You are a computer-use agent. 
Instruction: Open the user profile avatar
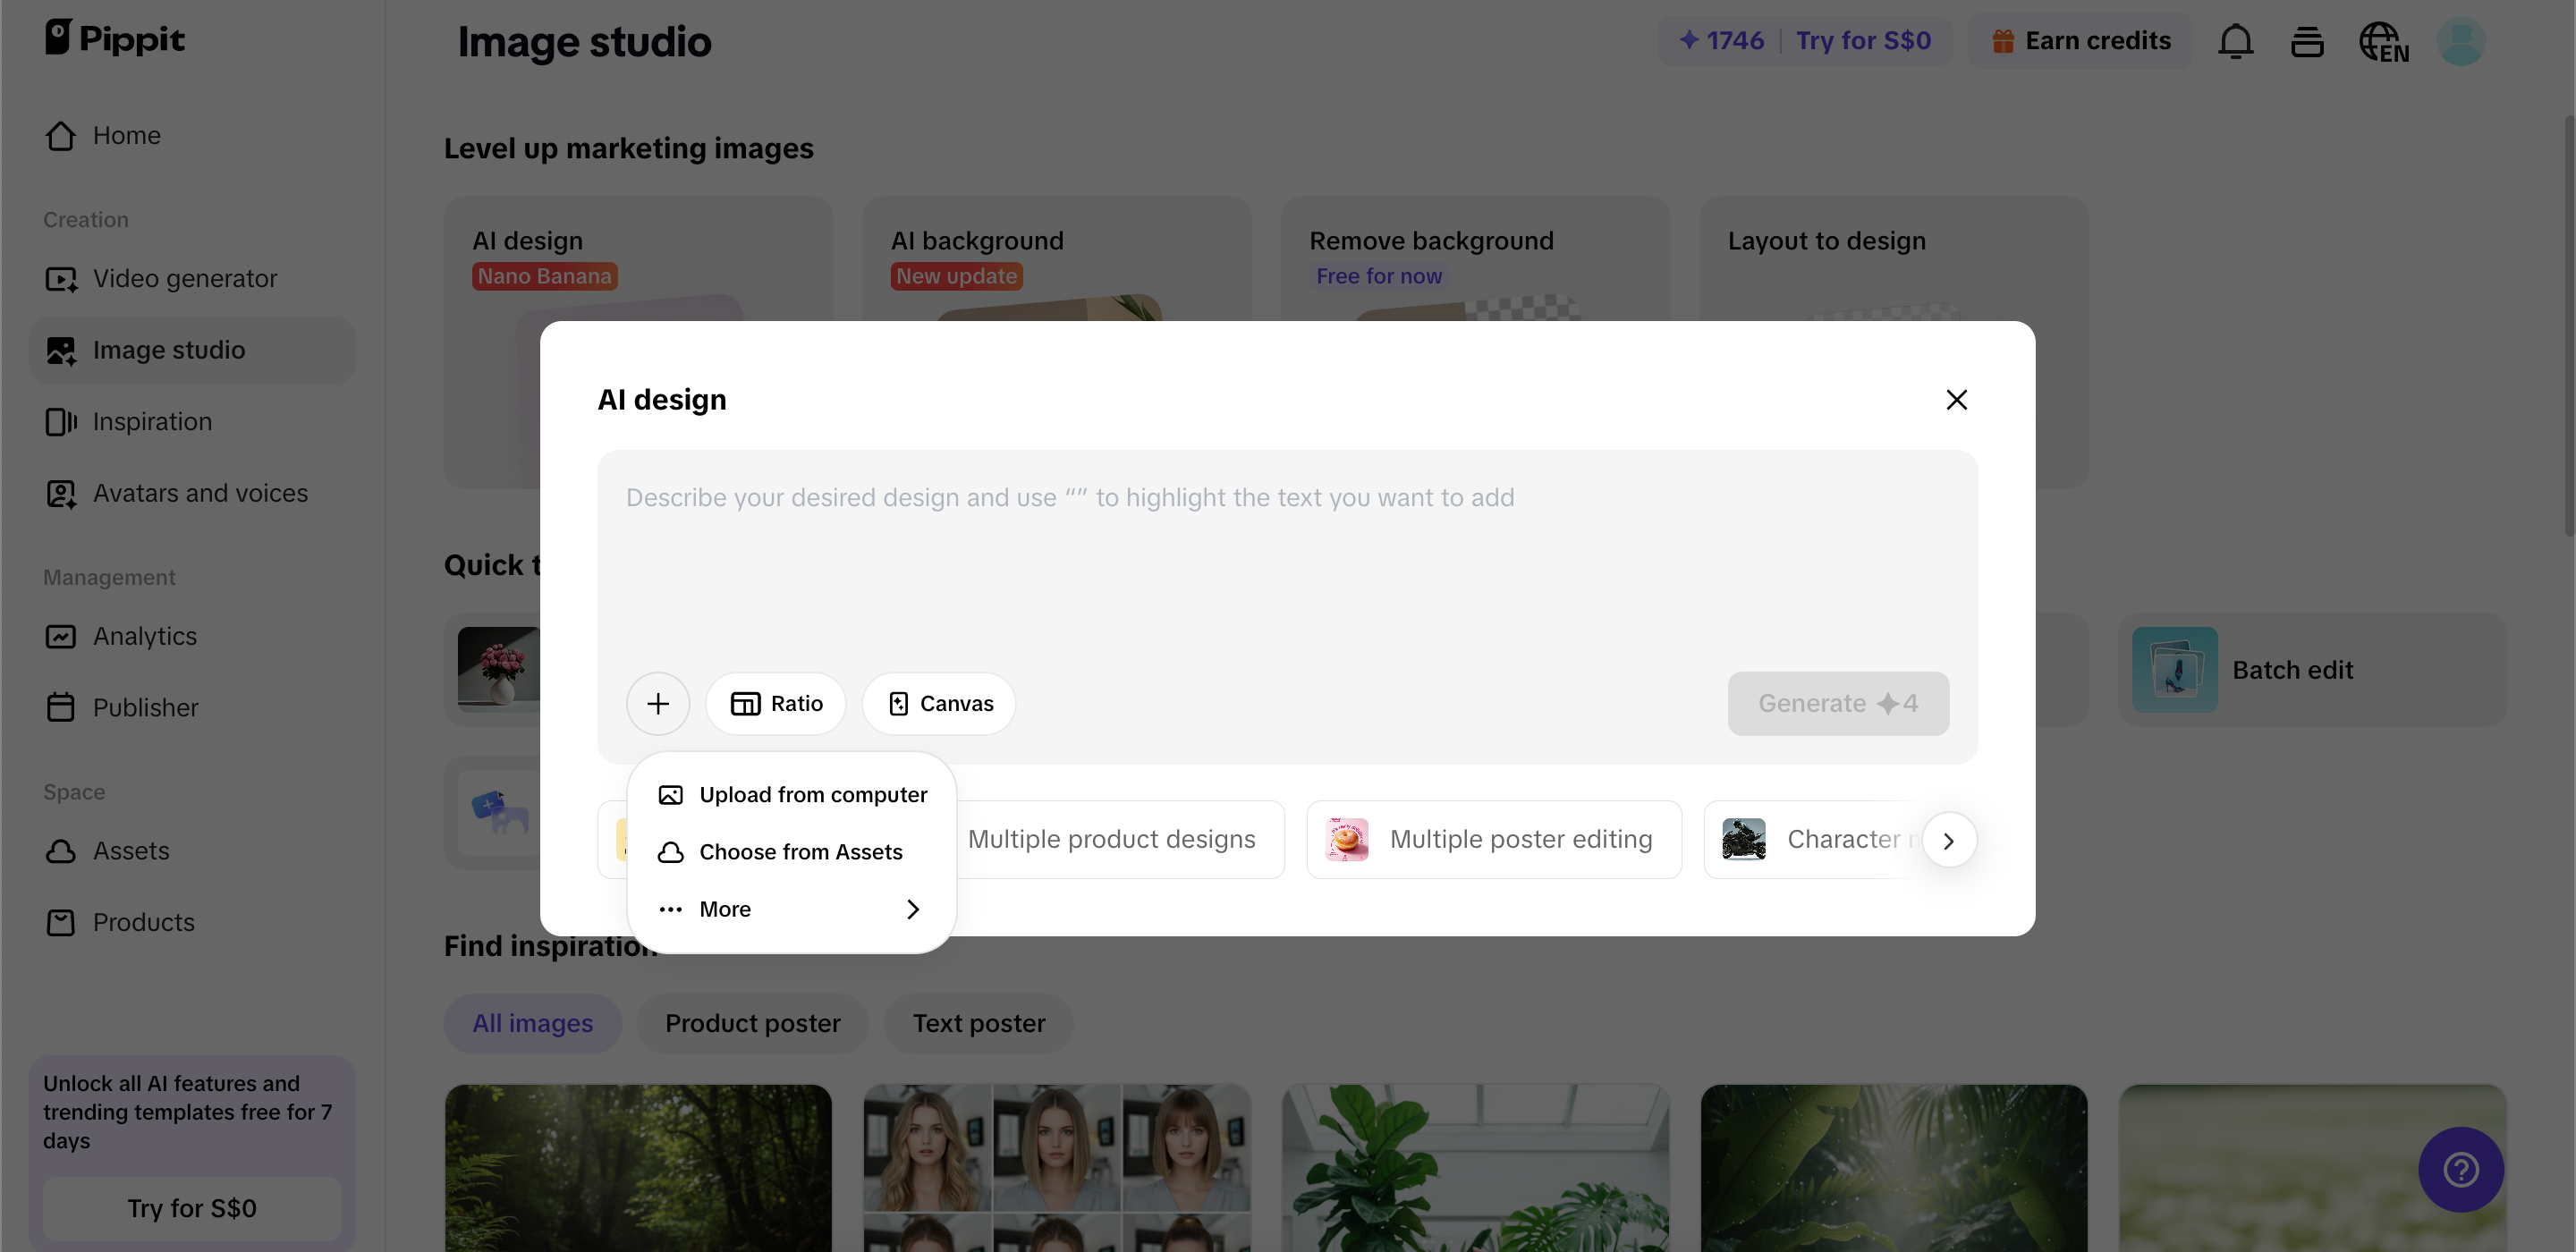click(2460, 42)
